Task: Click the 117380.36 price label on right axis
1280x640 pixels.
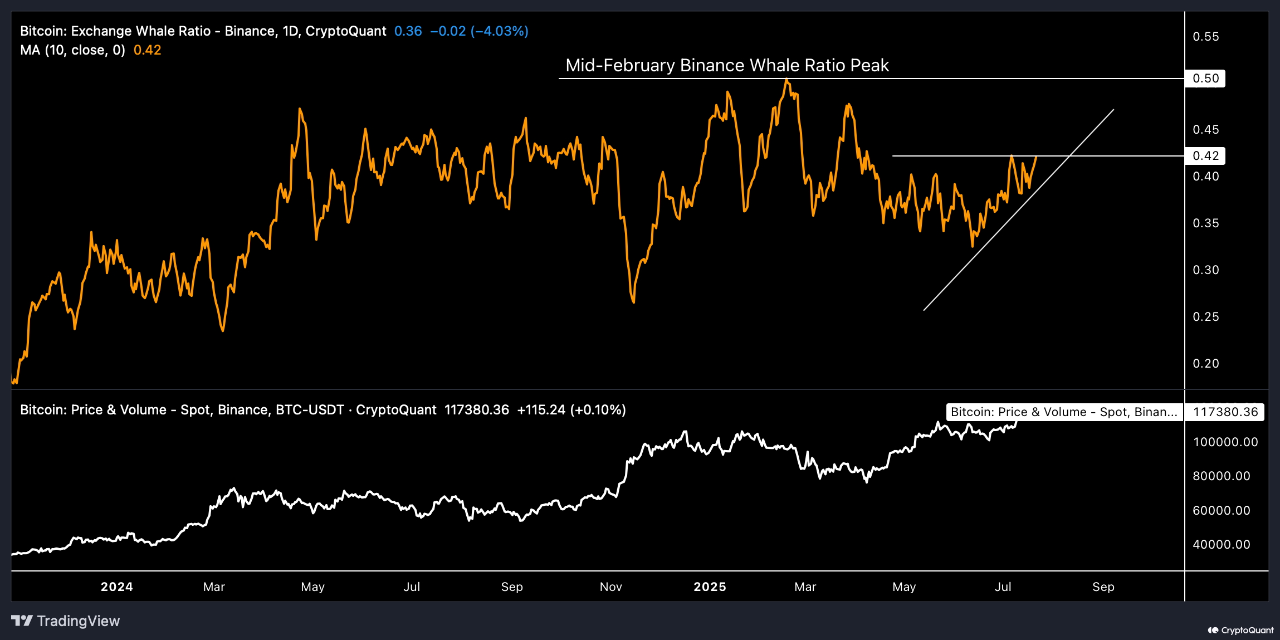Action: click(1226, 411)
